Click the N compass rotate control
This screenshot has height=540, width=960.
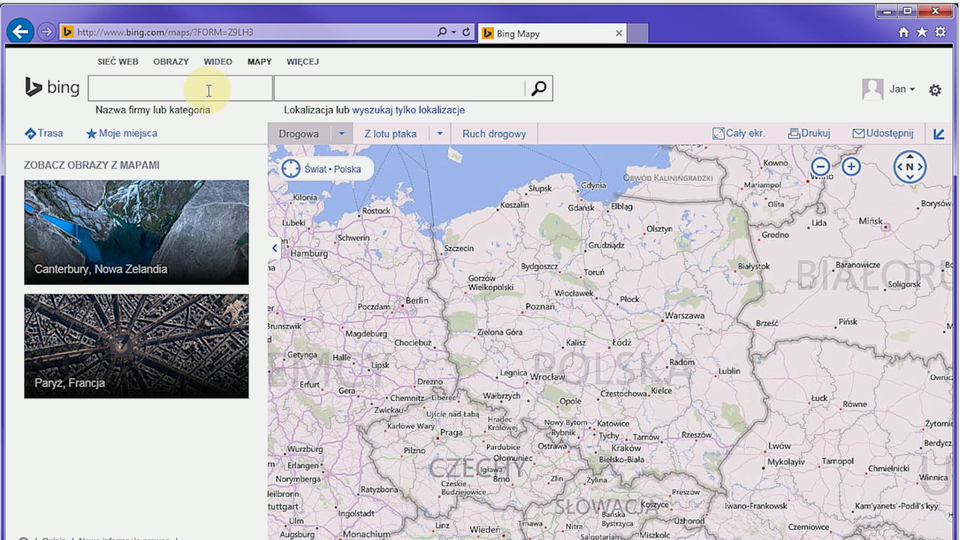coord(910,167)
